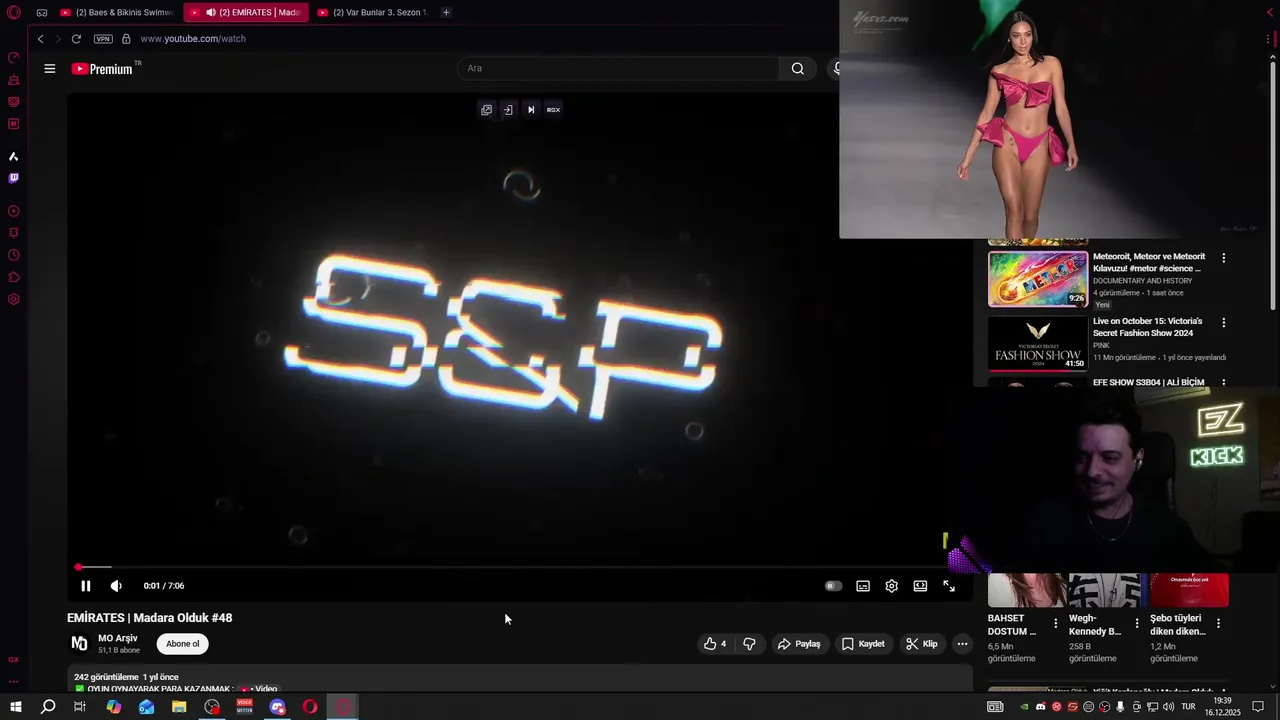The image size is (1280, 720).
Task: Create a clip with Klip button
Action: (921, 644)
